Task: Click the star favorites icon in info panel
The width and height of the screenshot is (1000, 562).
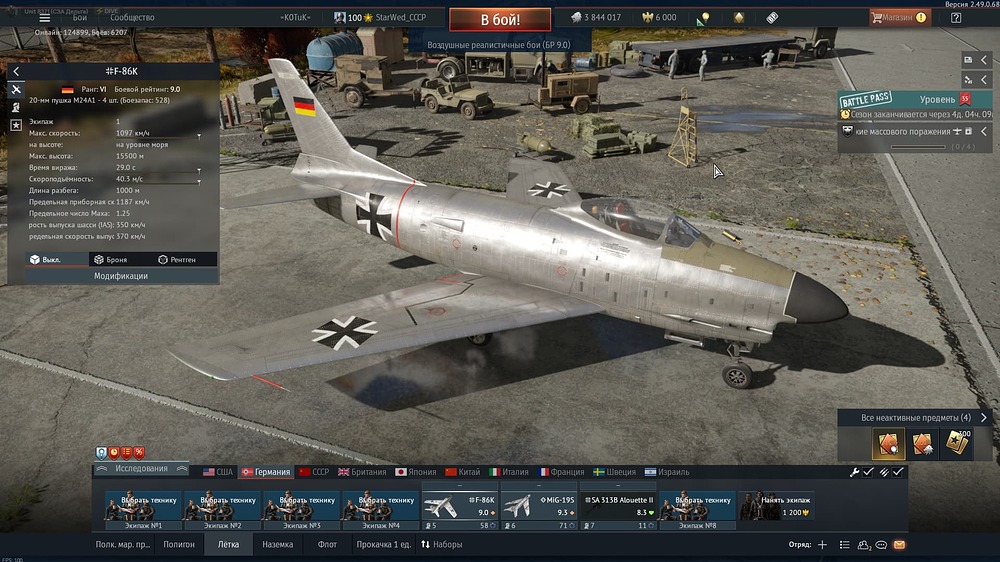Action: (16, 125)
